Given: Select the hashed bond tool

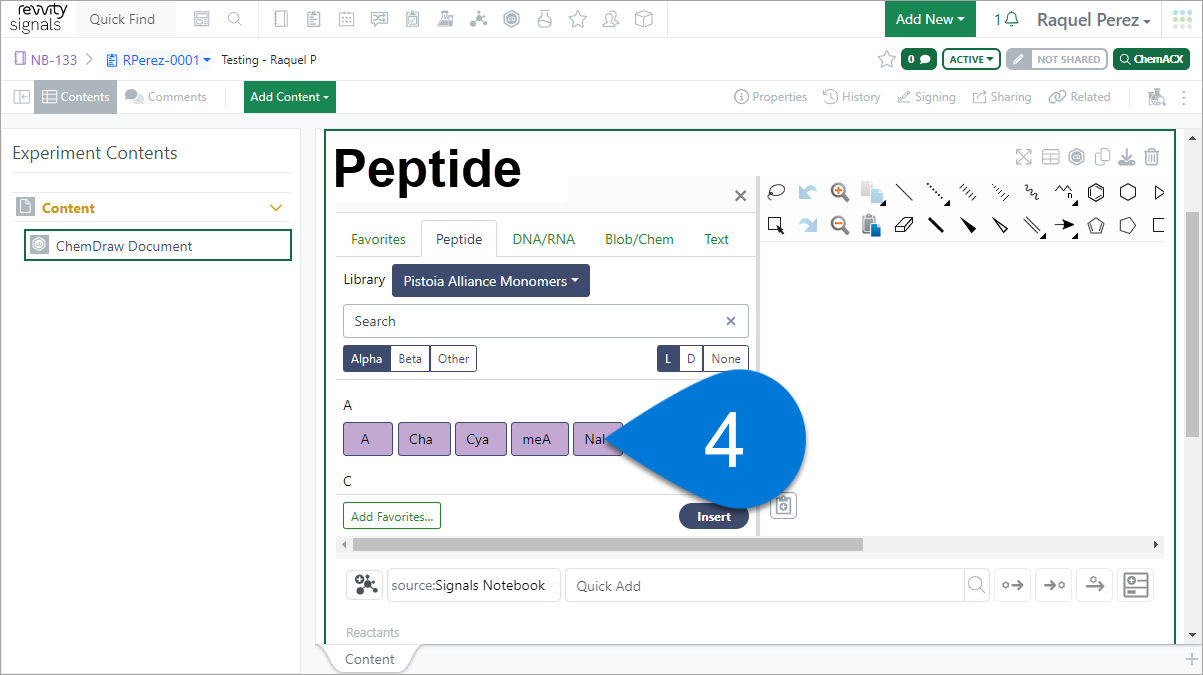Looking at the screenshot, I should [968, 192].
